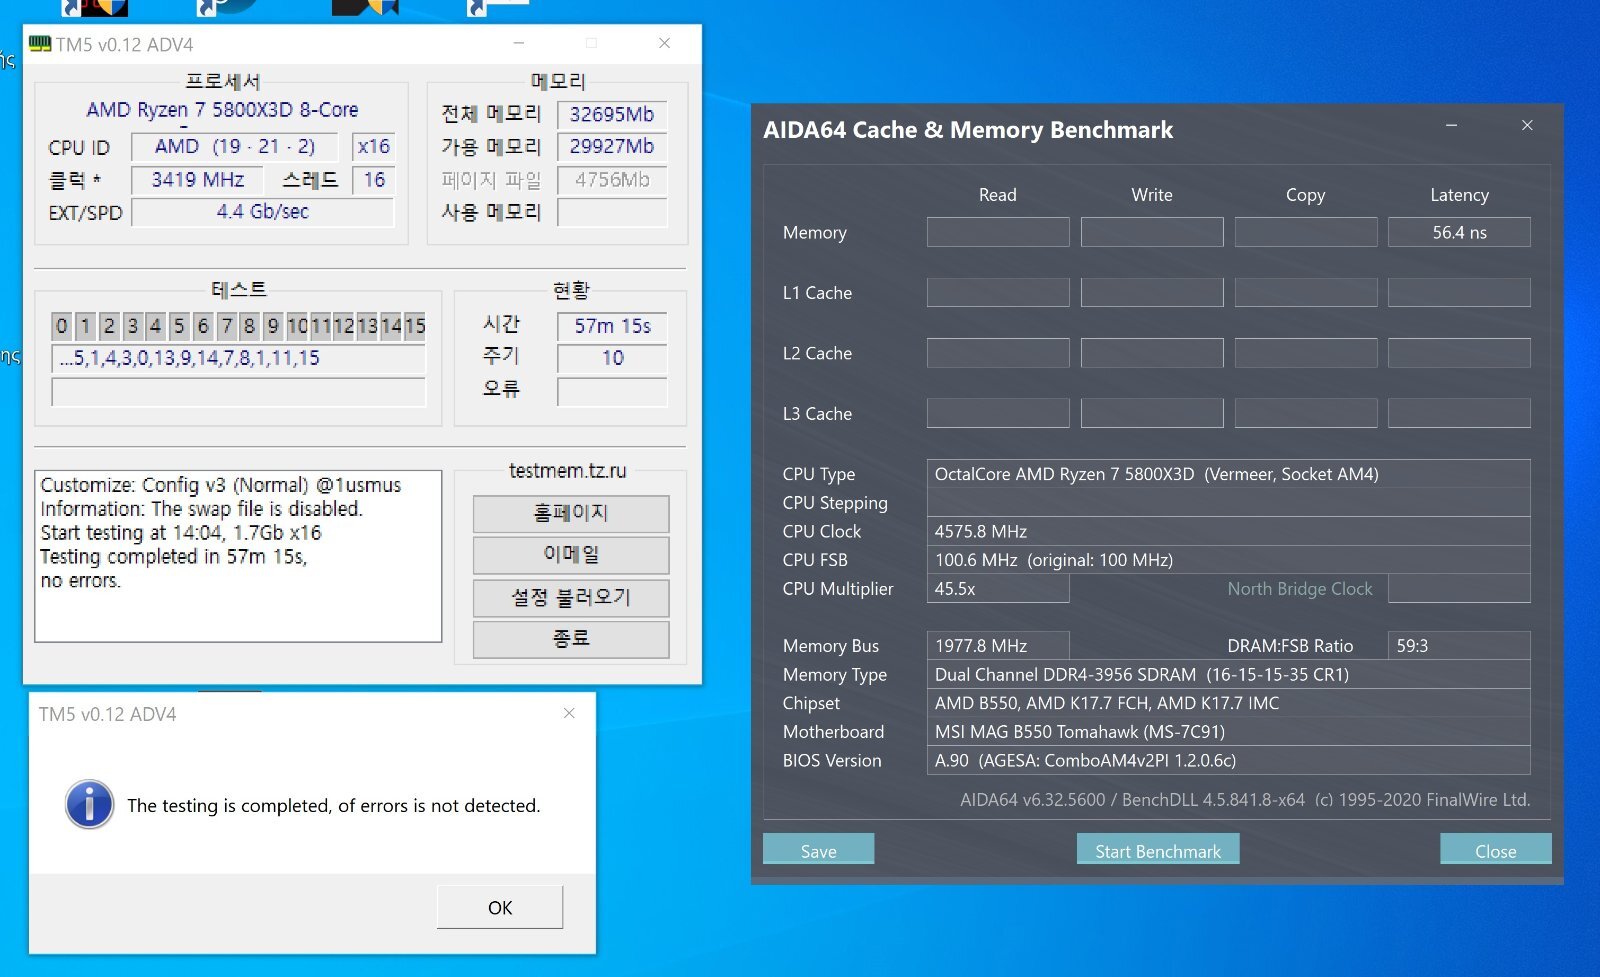Click page file 4756Mb value
Screen dimensions: 1600x977
click(612, 180)
